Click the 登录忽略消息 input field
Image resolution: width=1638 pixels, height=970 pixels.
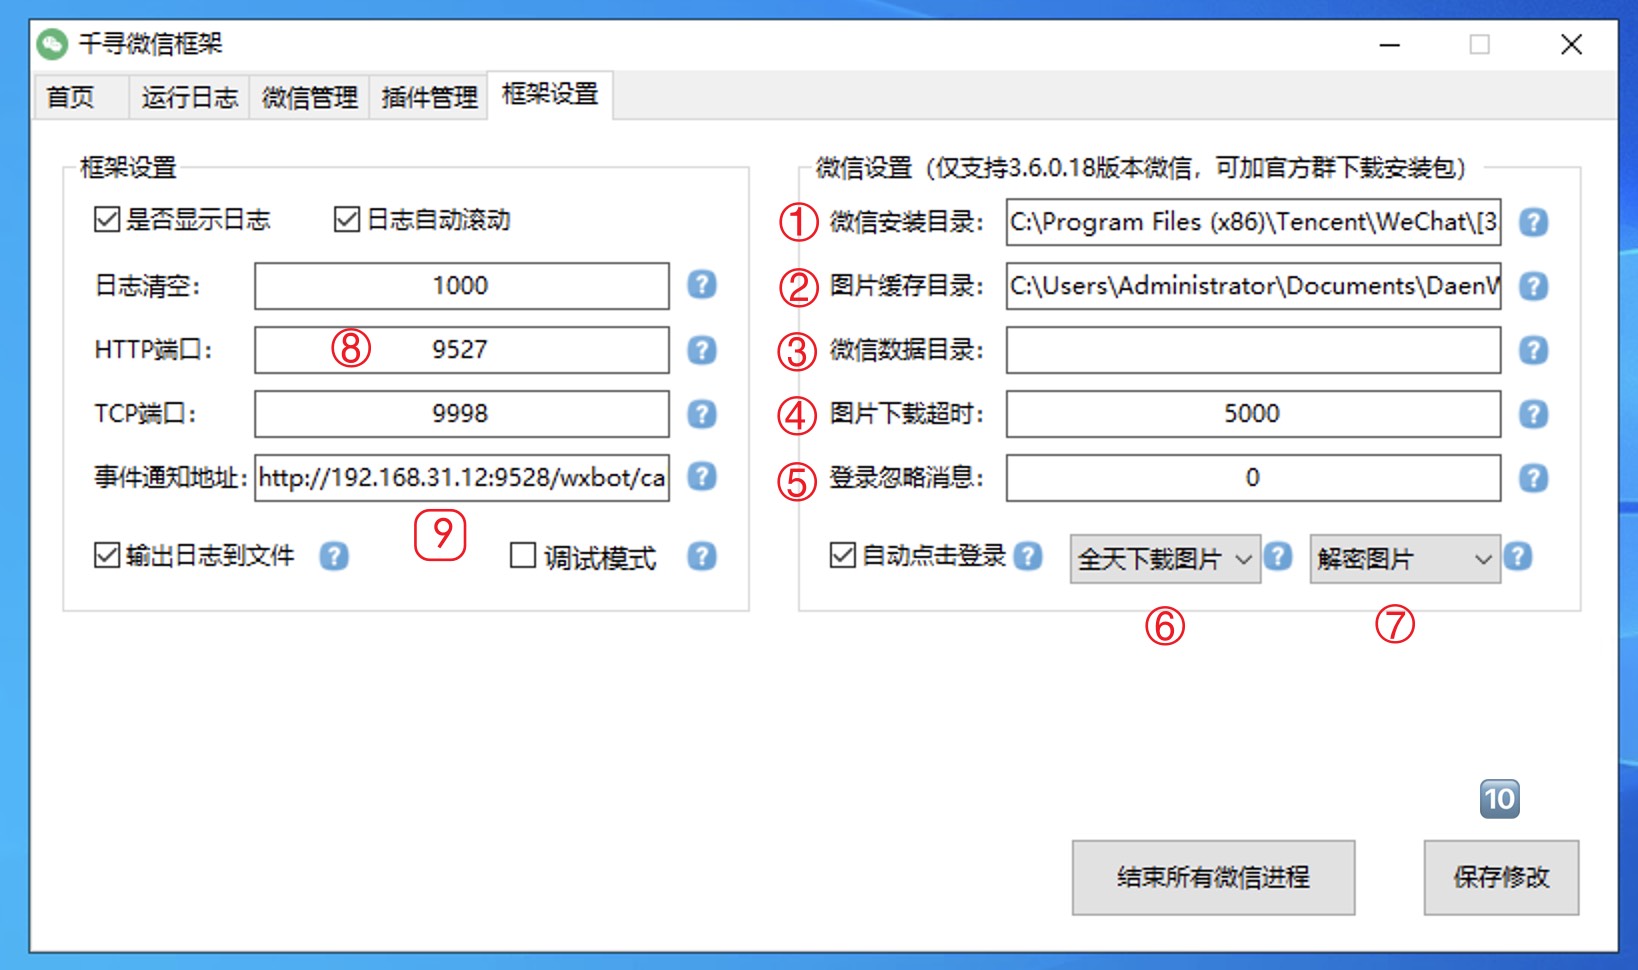1254,478
